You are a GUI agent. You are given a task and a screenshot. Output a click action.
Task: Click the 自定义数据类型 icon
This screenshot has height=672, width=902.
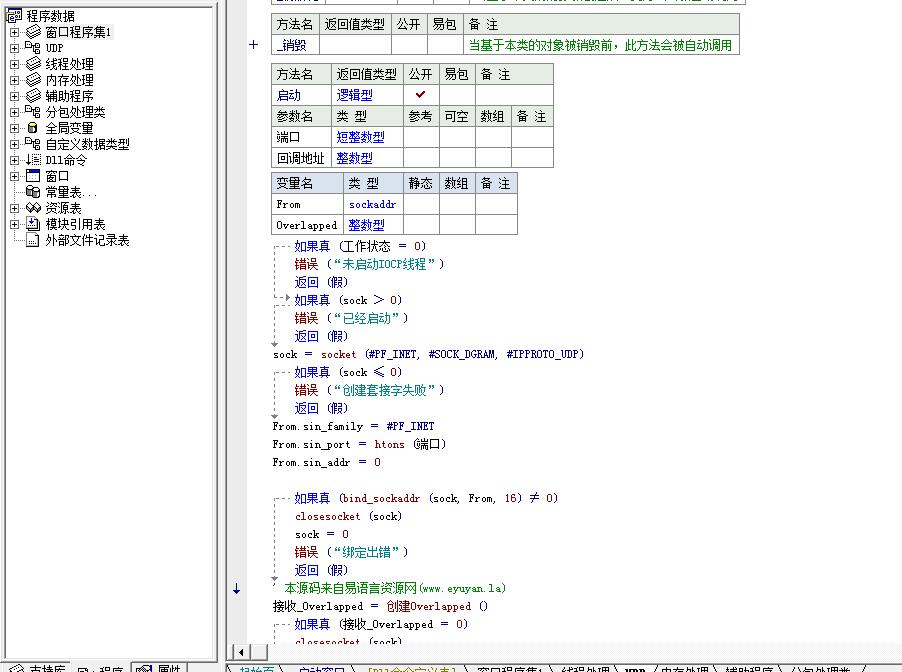pos(33,144)
